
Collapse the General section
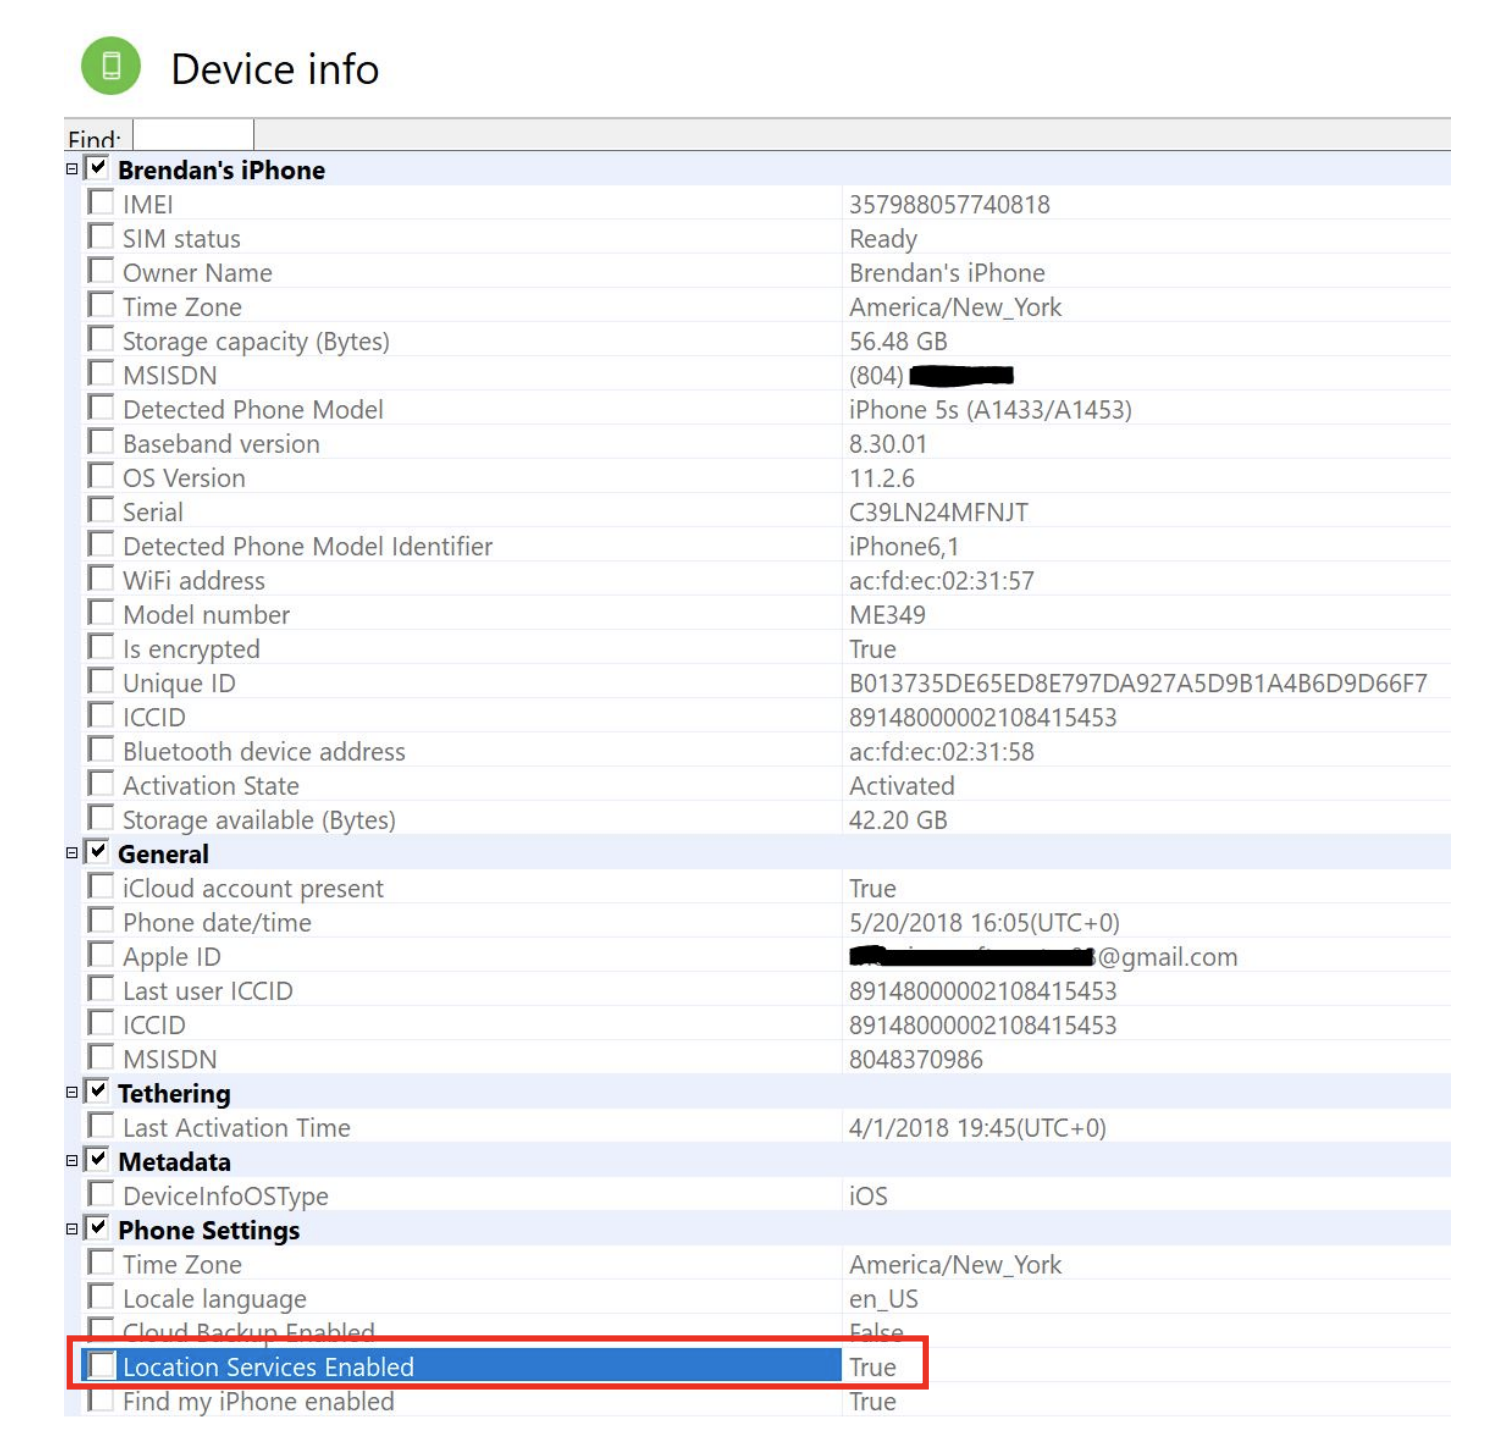pyautogui.click(x=72, y=853)
